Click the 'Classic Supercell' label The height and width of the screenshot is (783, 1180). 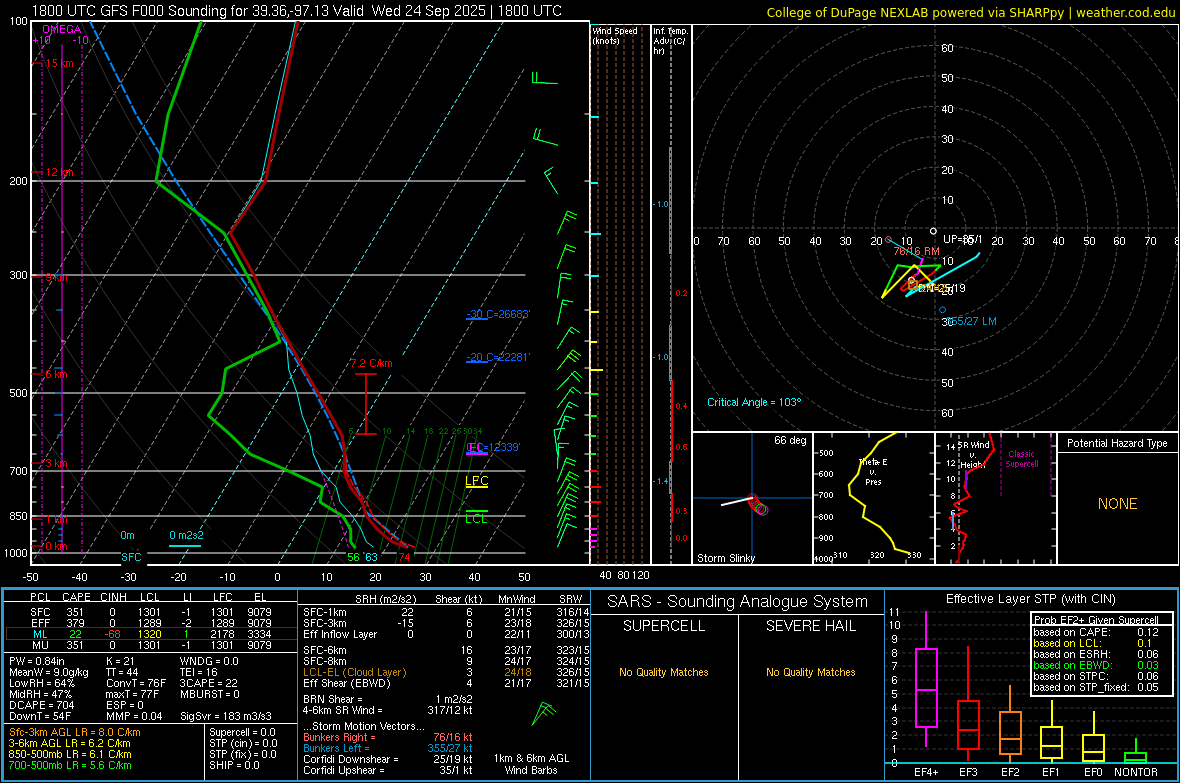pyautogui.click(x=1021, y=459)
